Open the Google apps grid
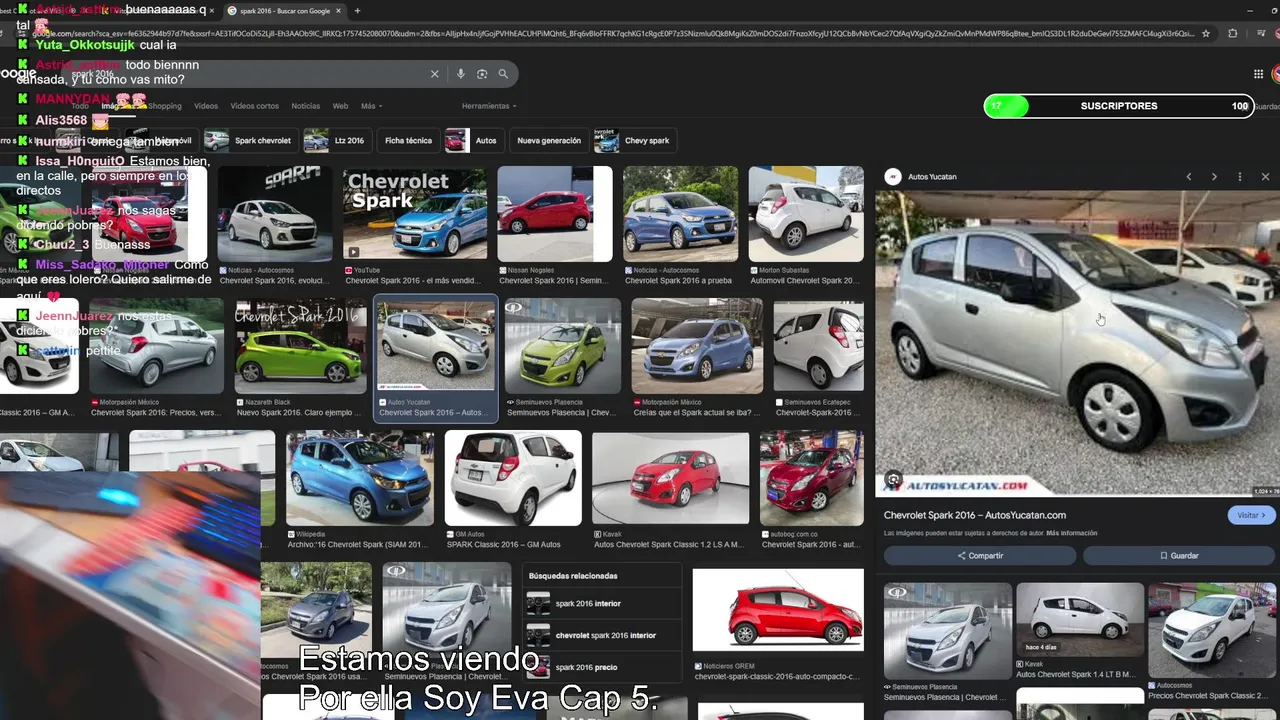 [1258, 74]
